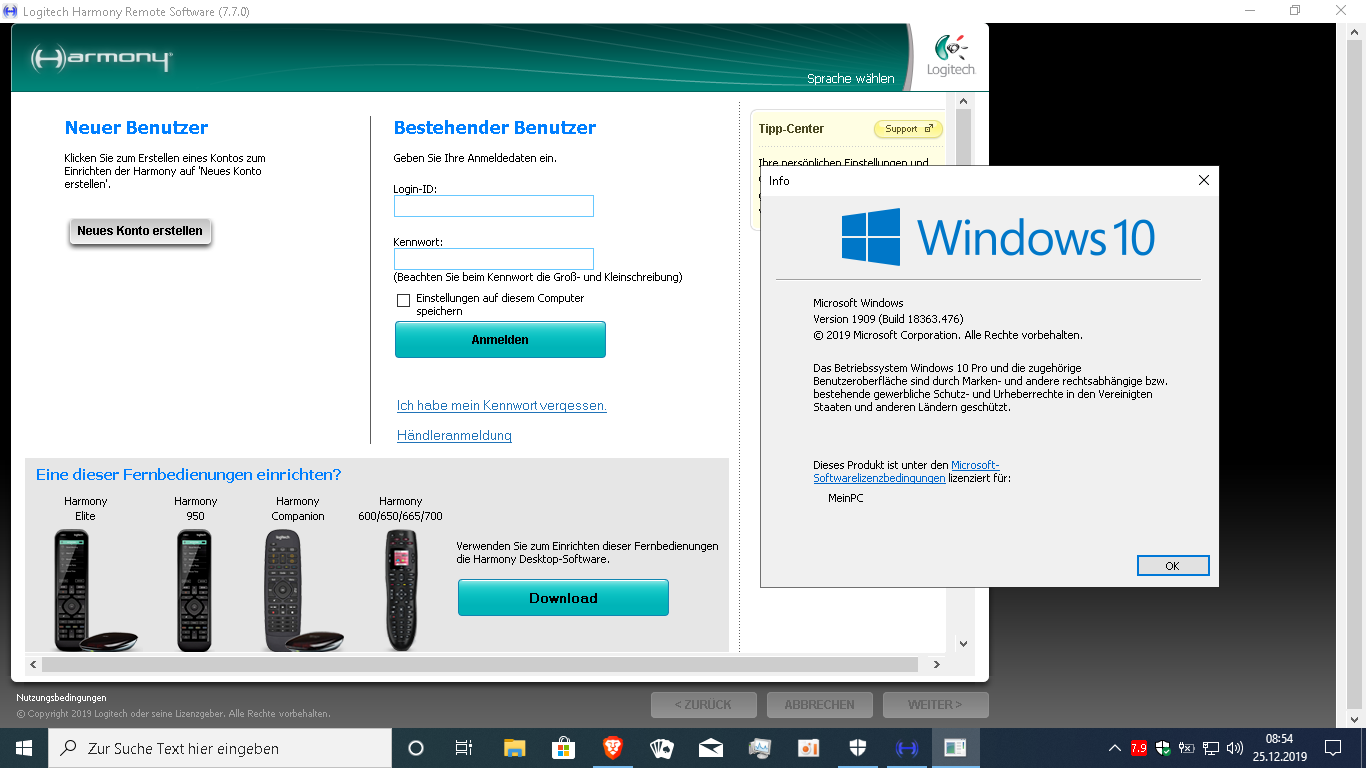Image resolution: width=1366 pixels, height=768 pixels.
Task: Open network tray icon
Action: [x=1211, y=748]
